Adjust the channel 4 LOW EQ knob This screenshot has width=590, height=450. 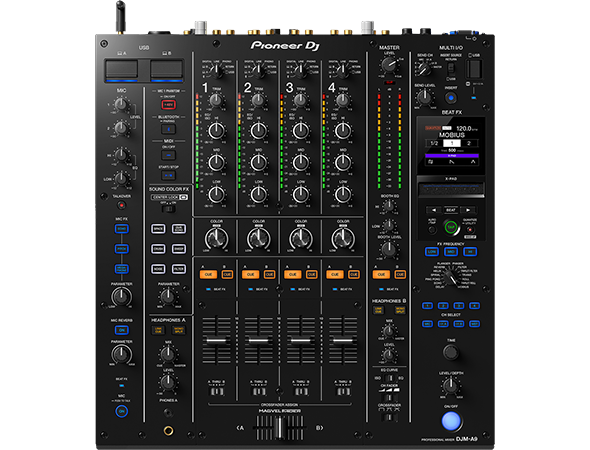click(x=343, y=194)
